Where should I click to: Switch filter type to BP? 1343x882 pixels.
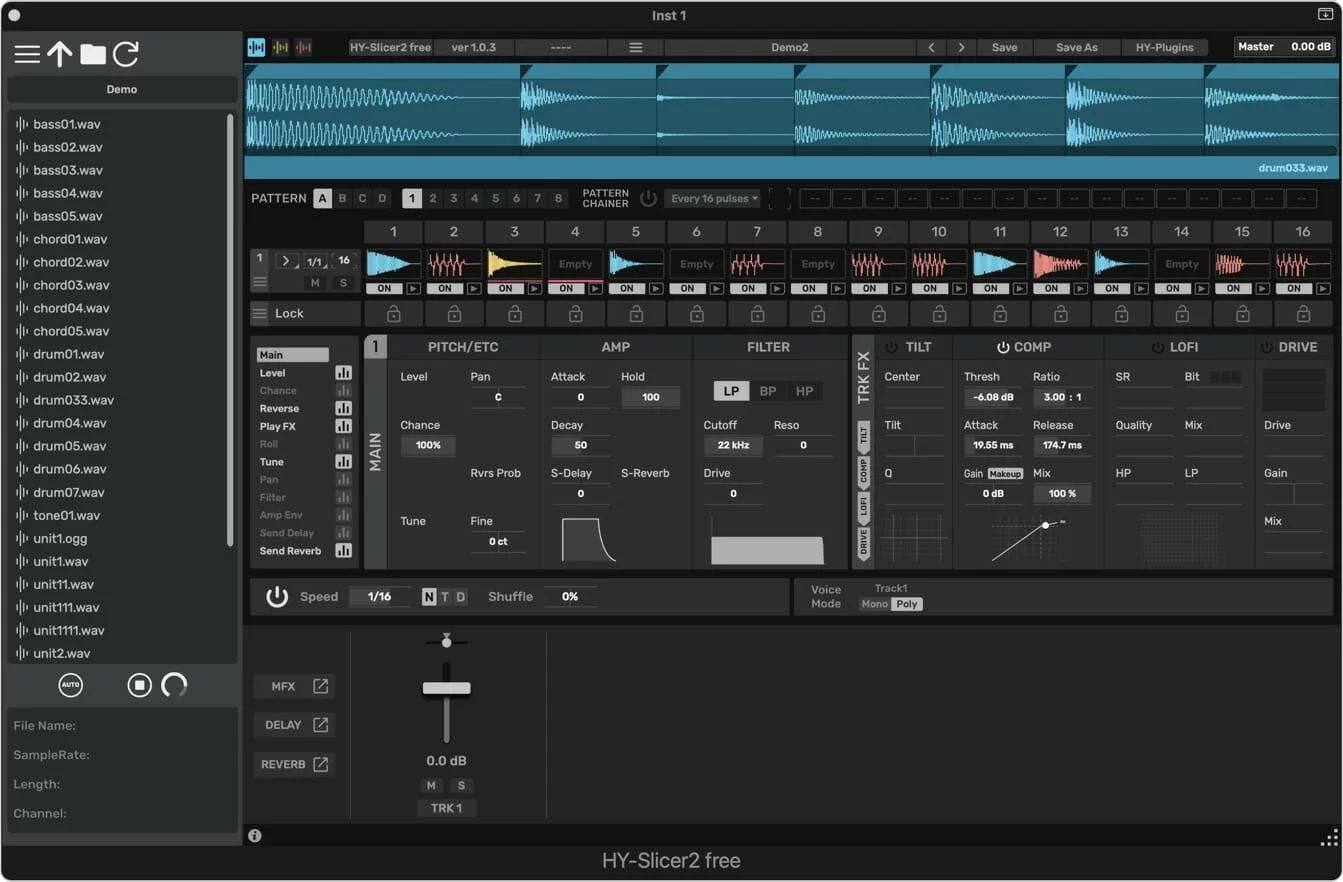768,391
